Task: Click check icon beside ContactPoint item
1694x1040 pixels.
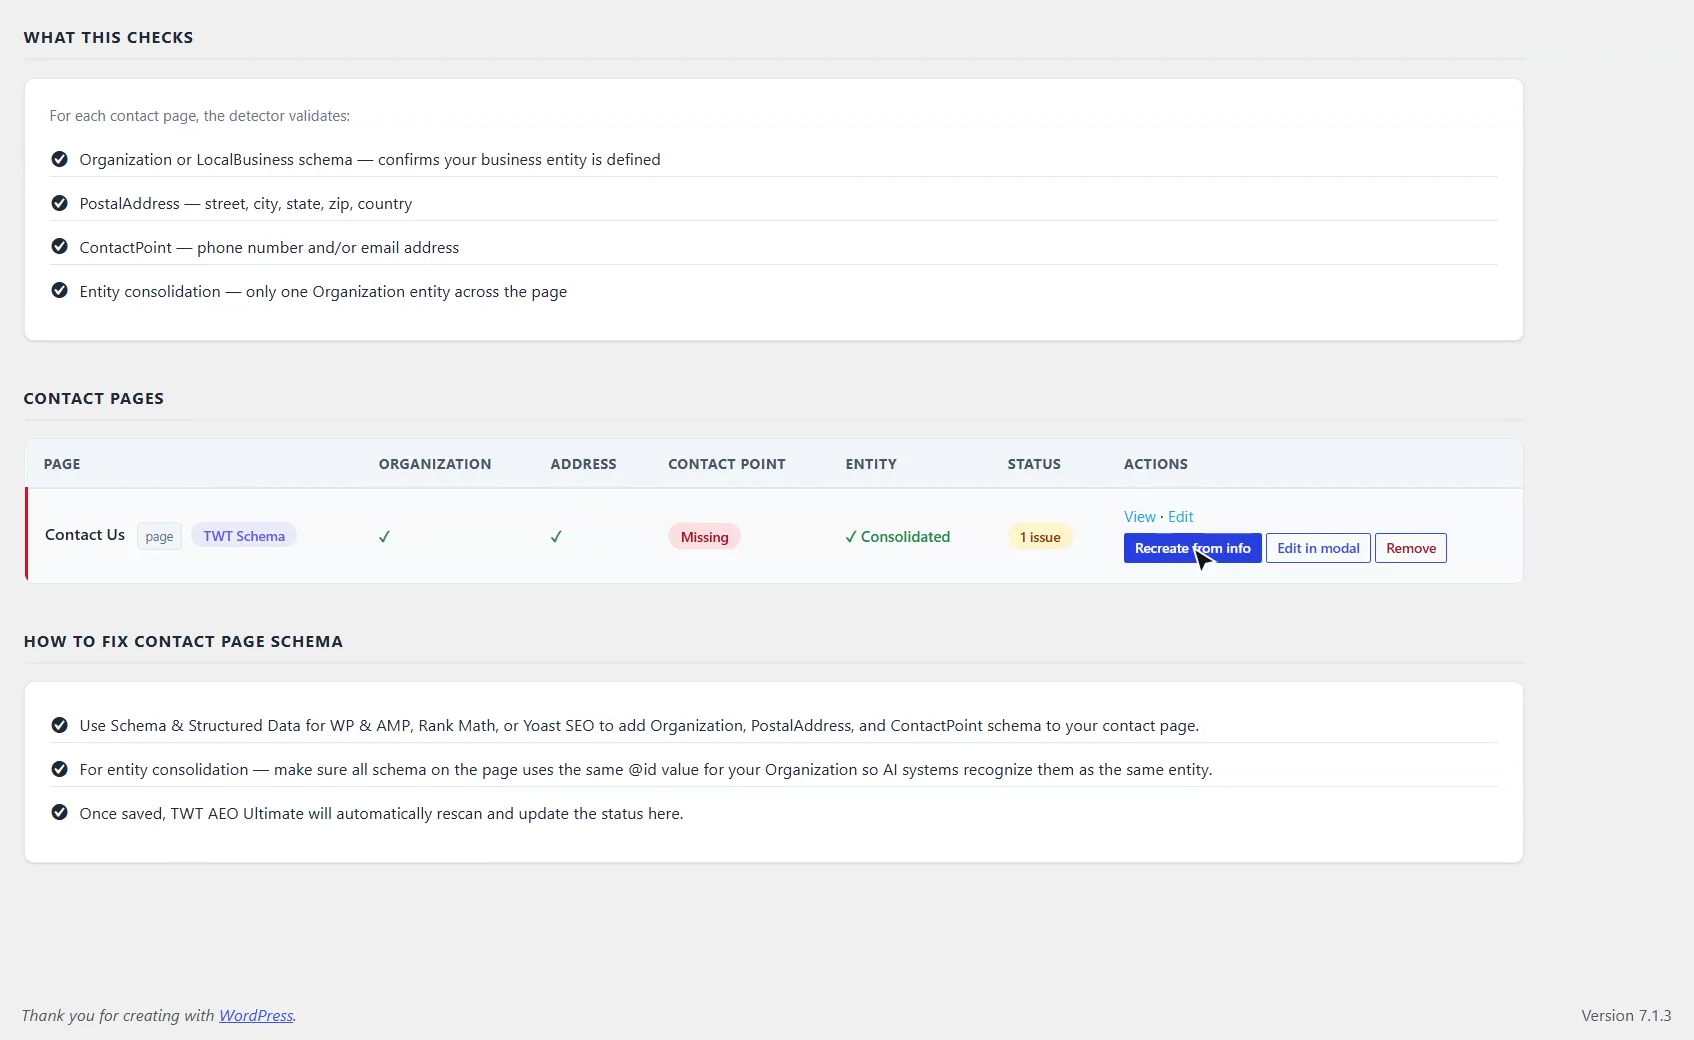Action: (x=59, y=247)
